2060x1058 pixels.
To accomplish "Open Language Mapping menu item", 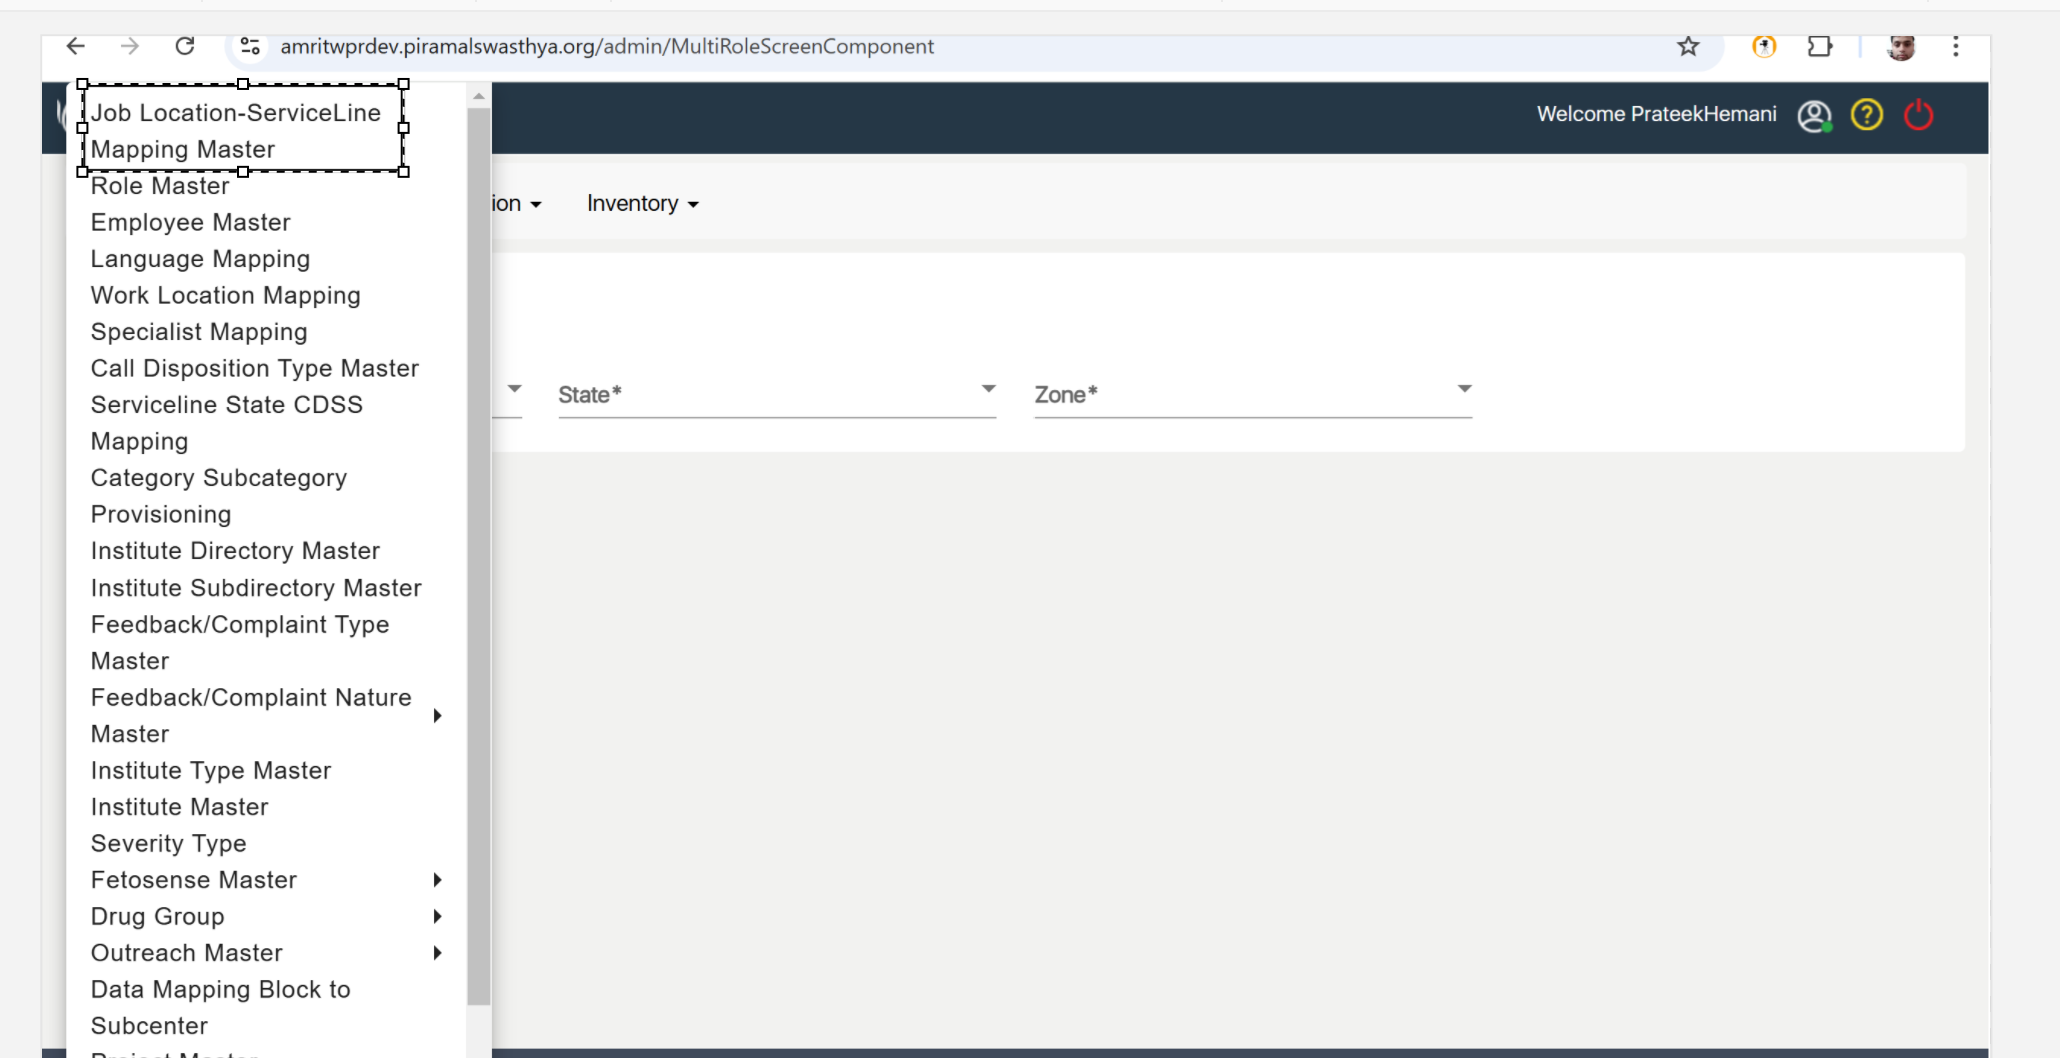I will tap(200, 259).
